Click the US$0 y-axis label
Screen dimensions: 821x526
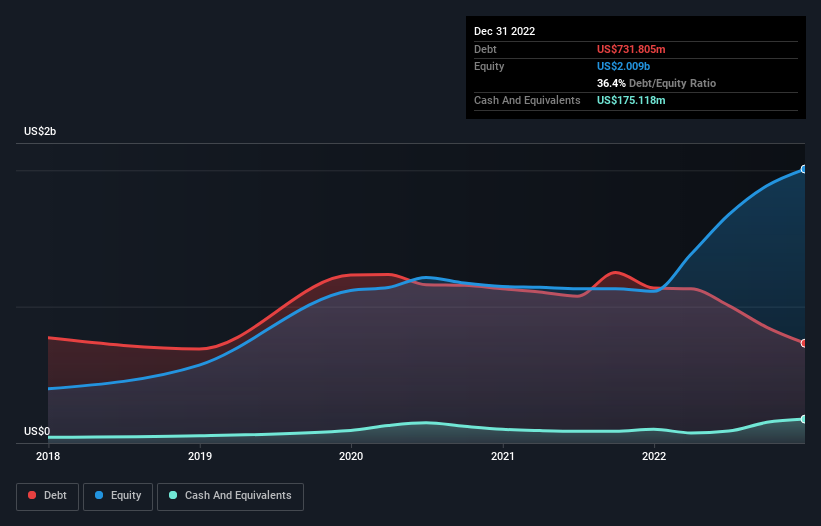pos(37,431)
